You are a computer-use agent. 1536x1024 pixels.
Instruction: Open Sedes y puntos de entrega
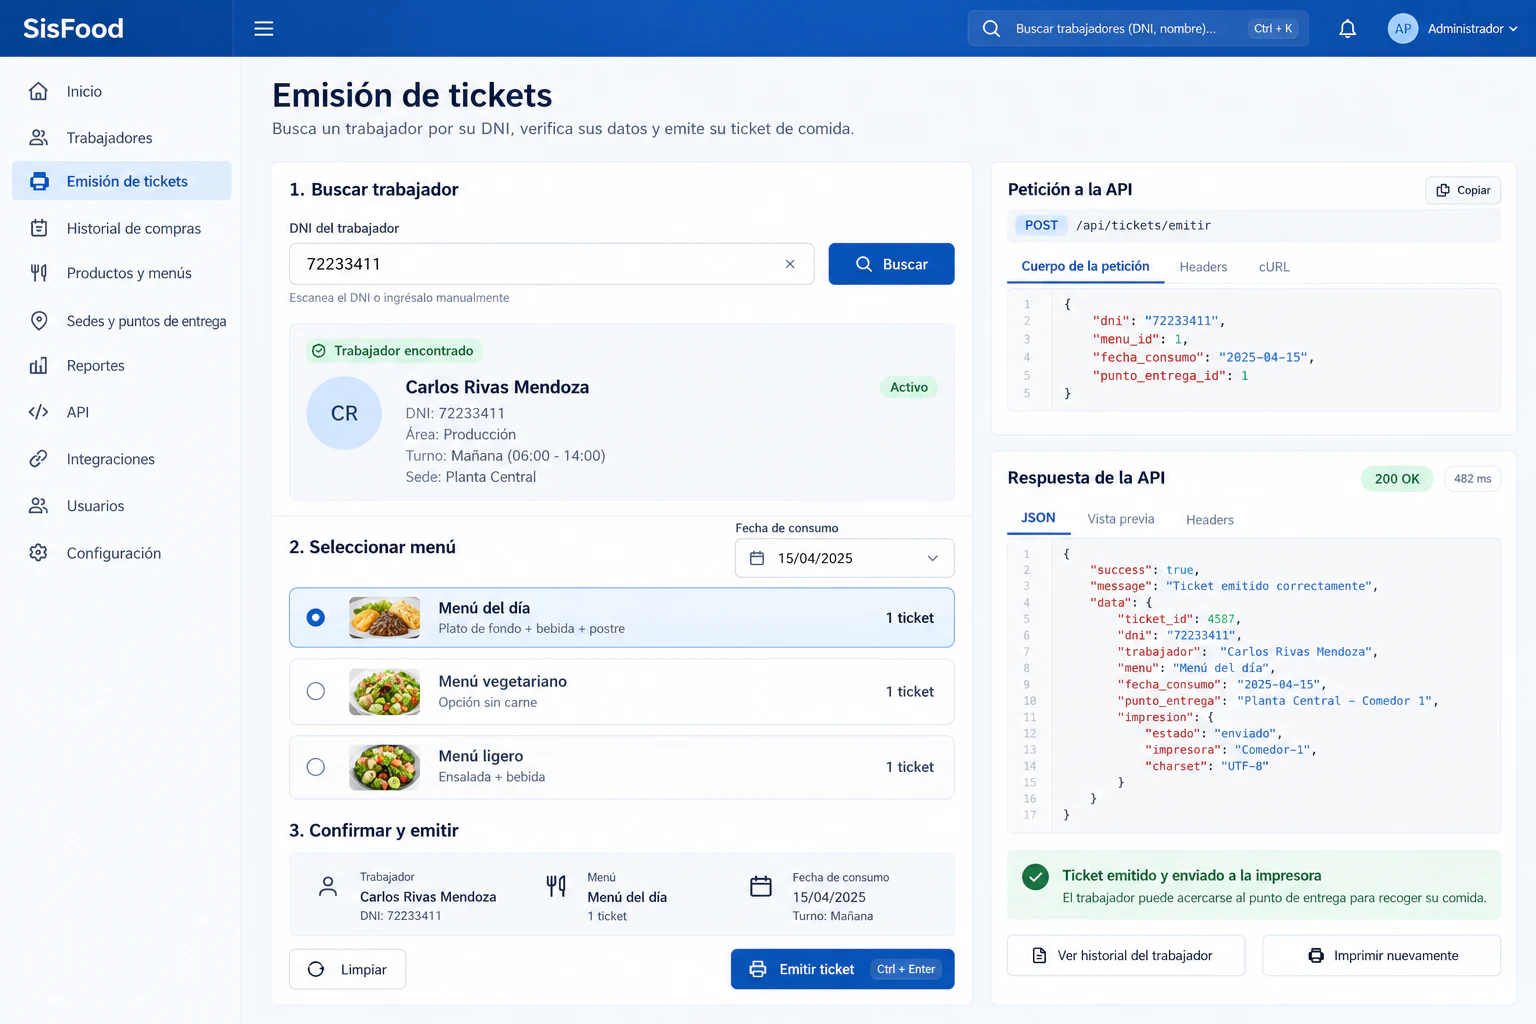pos(122,321)
